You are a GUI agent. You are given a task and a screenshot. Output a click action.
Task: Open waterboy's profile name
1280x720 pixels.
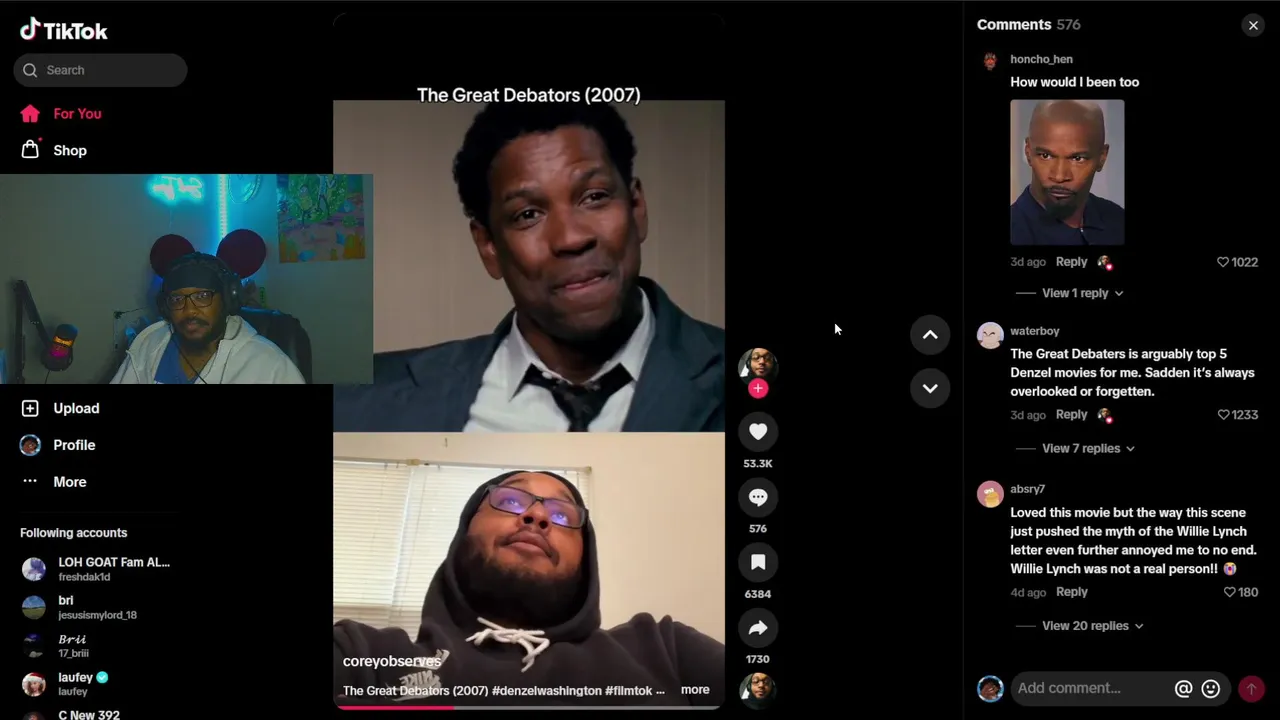coord(1034,331)
